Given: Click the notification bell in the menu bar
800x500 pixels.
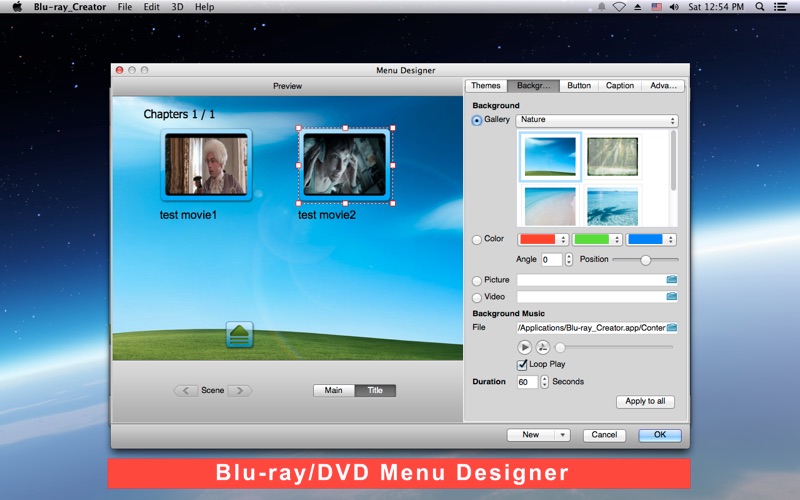Looking at the screenshot, I should 602,7.
